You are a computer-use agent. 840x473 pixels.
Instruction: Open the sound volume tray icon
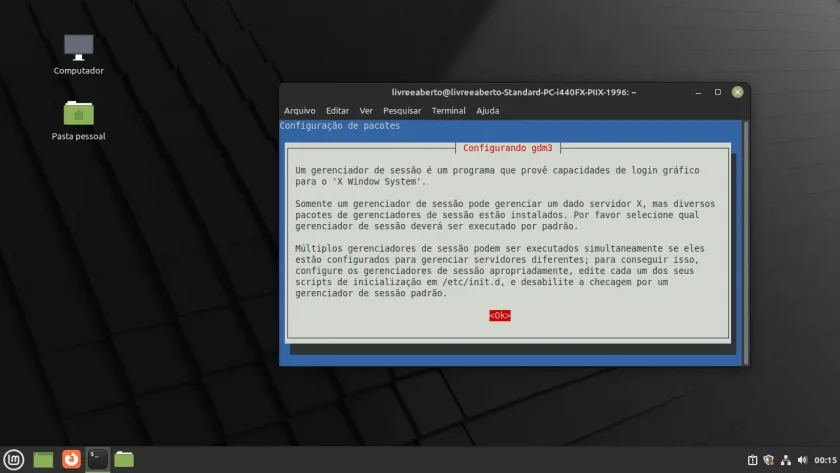tap(802, 460)
